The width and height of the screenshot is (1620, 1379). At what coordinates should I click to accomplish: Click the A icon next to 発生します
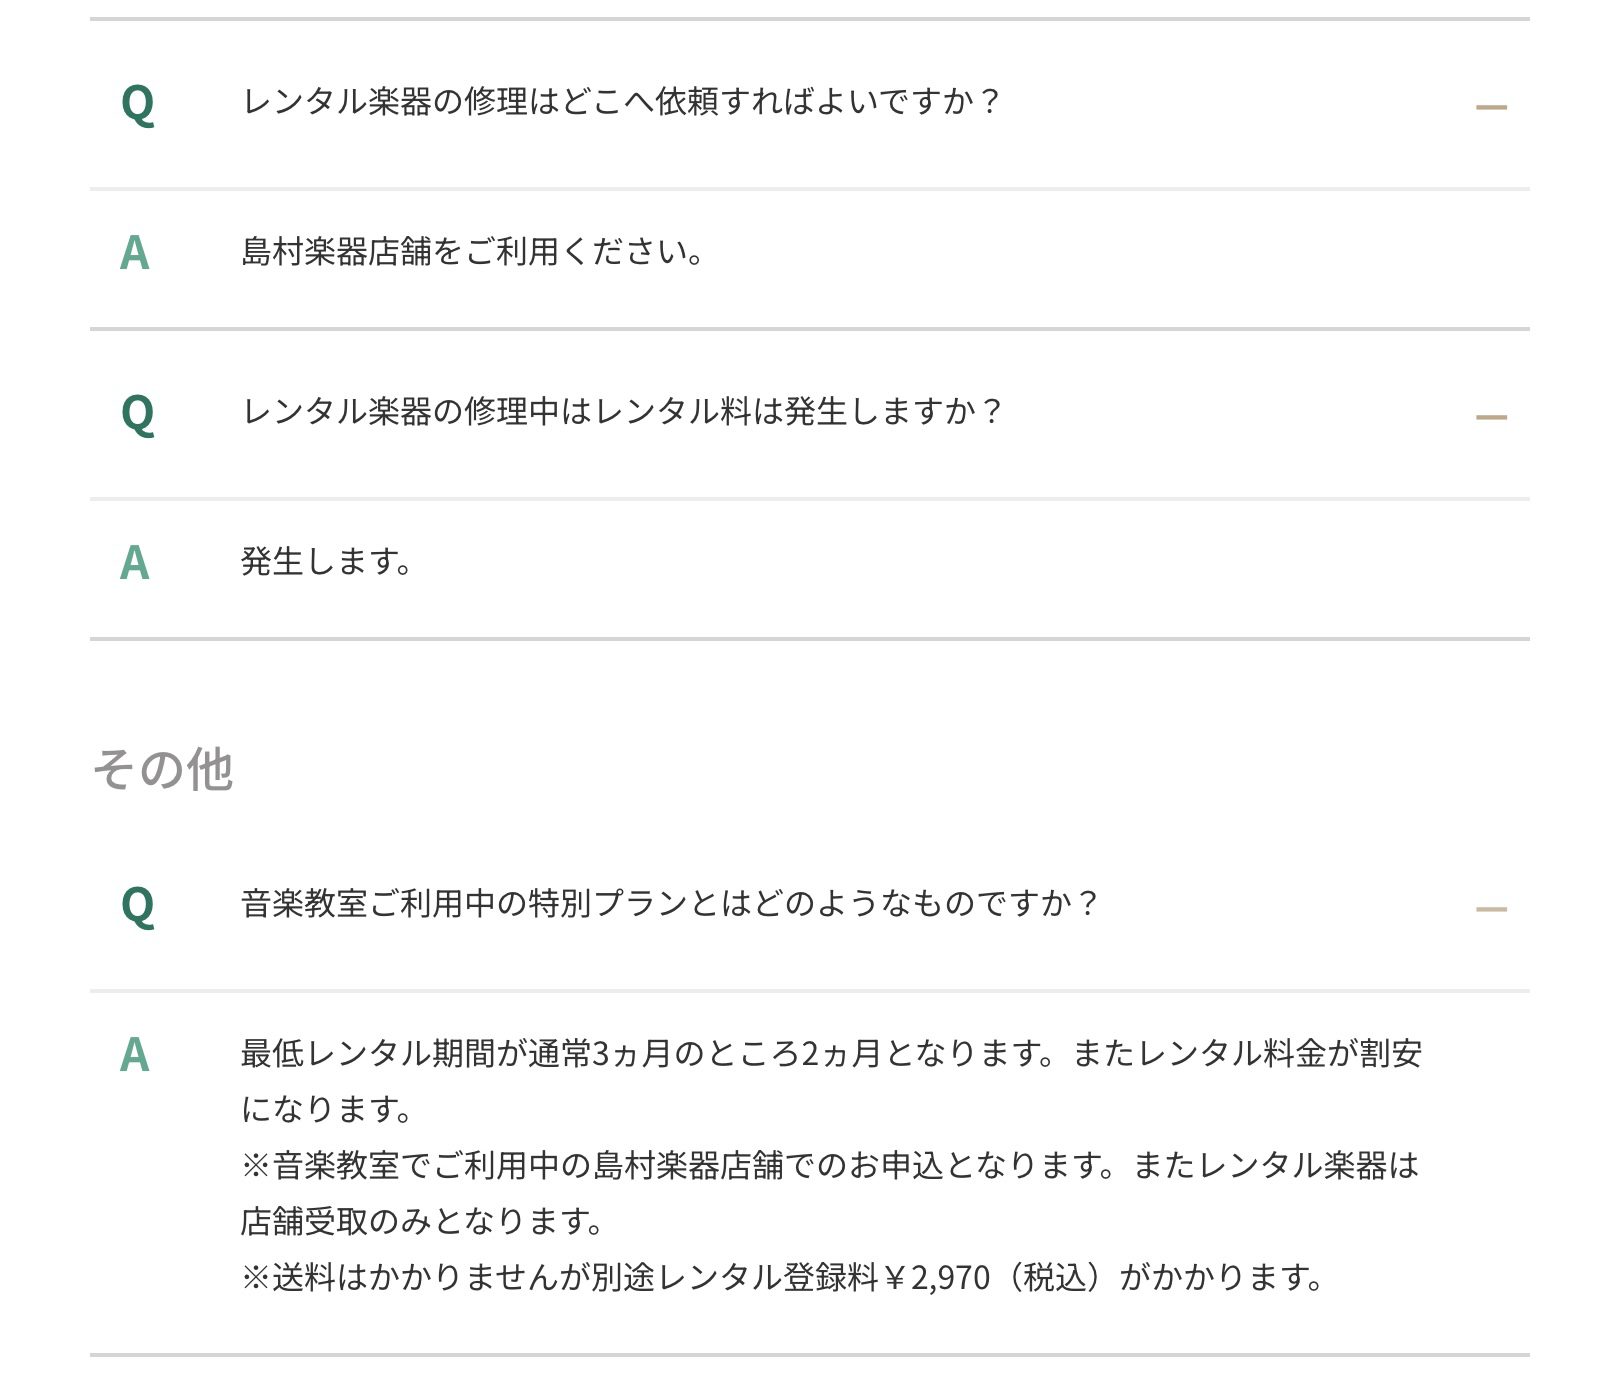pyautogui.click(x=135, y=563)
